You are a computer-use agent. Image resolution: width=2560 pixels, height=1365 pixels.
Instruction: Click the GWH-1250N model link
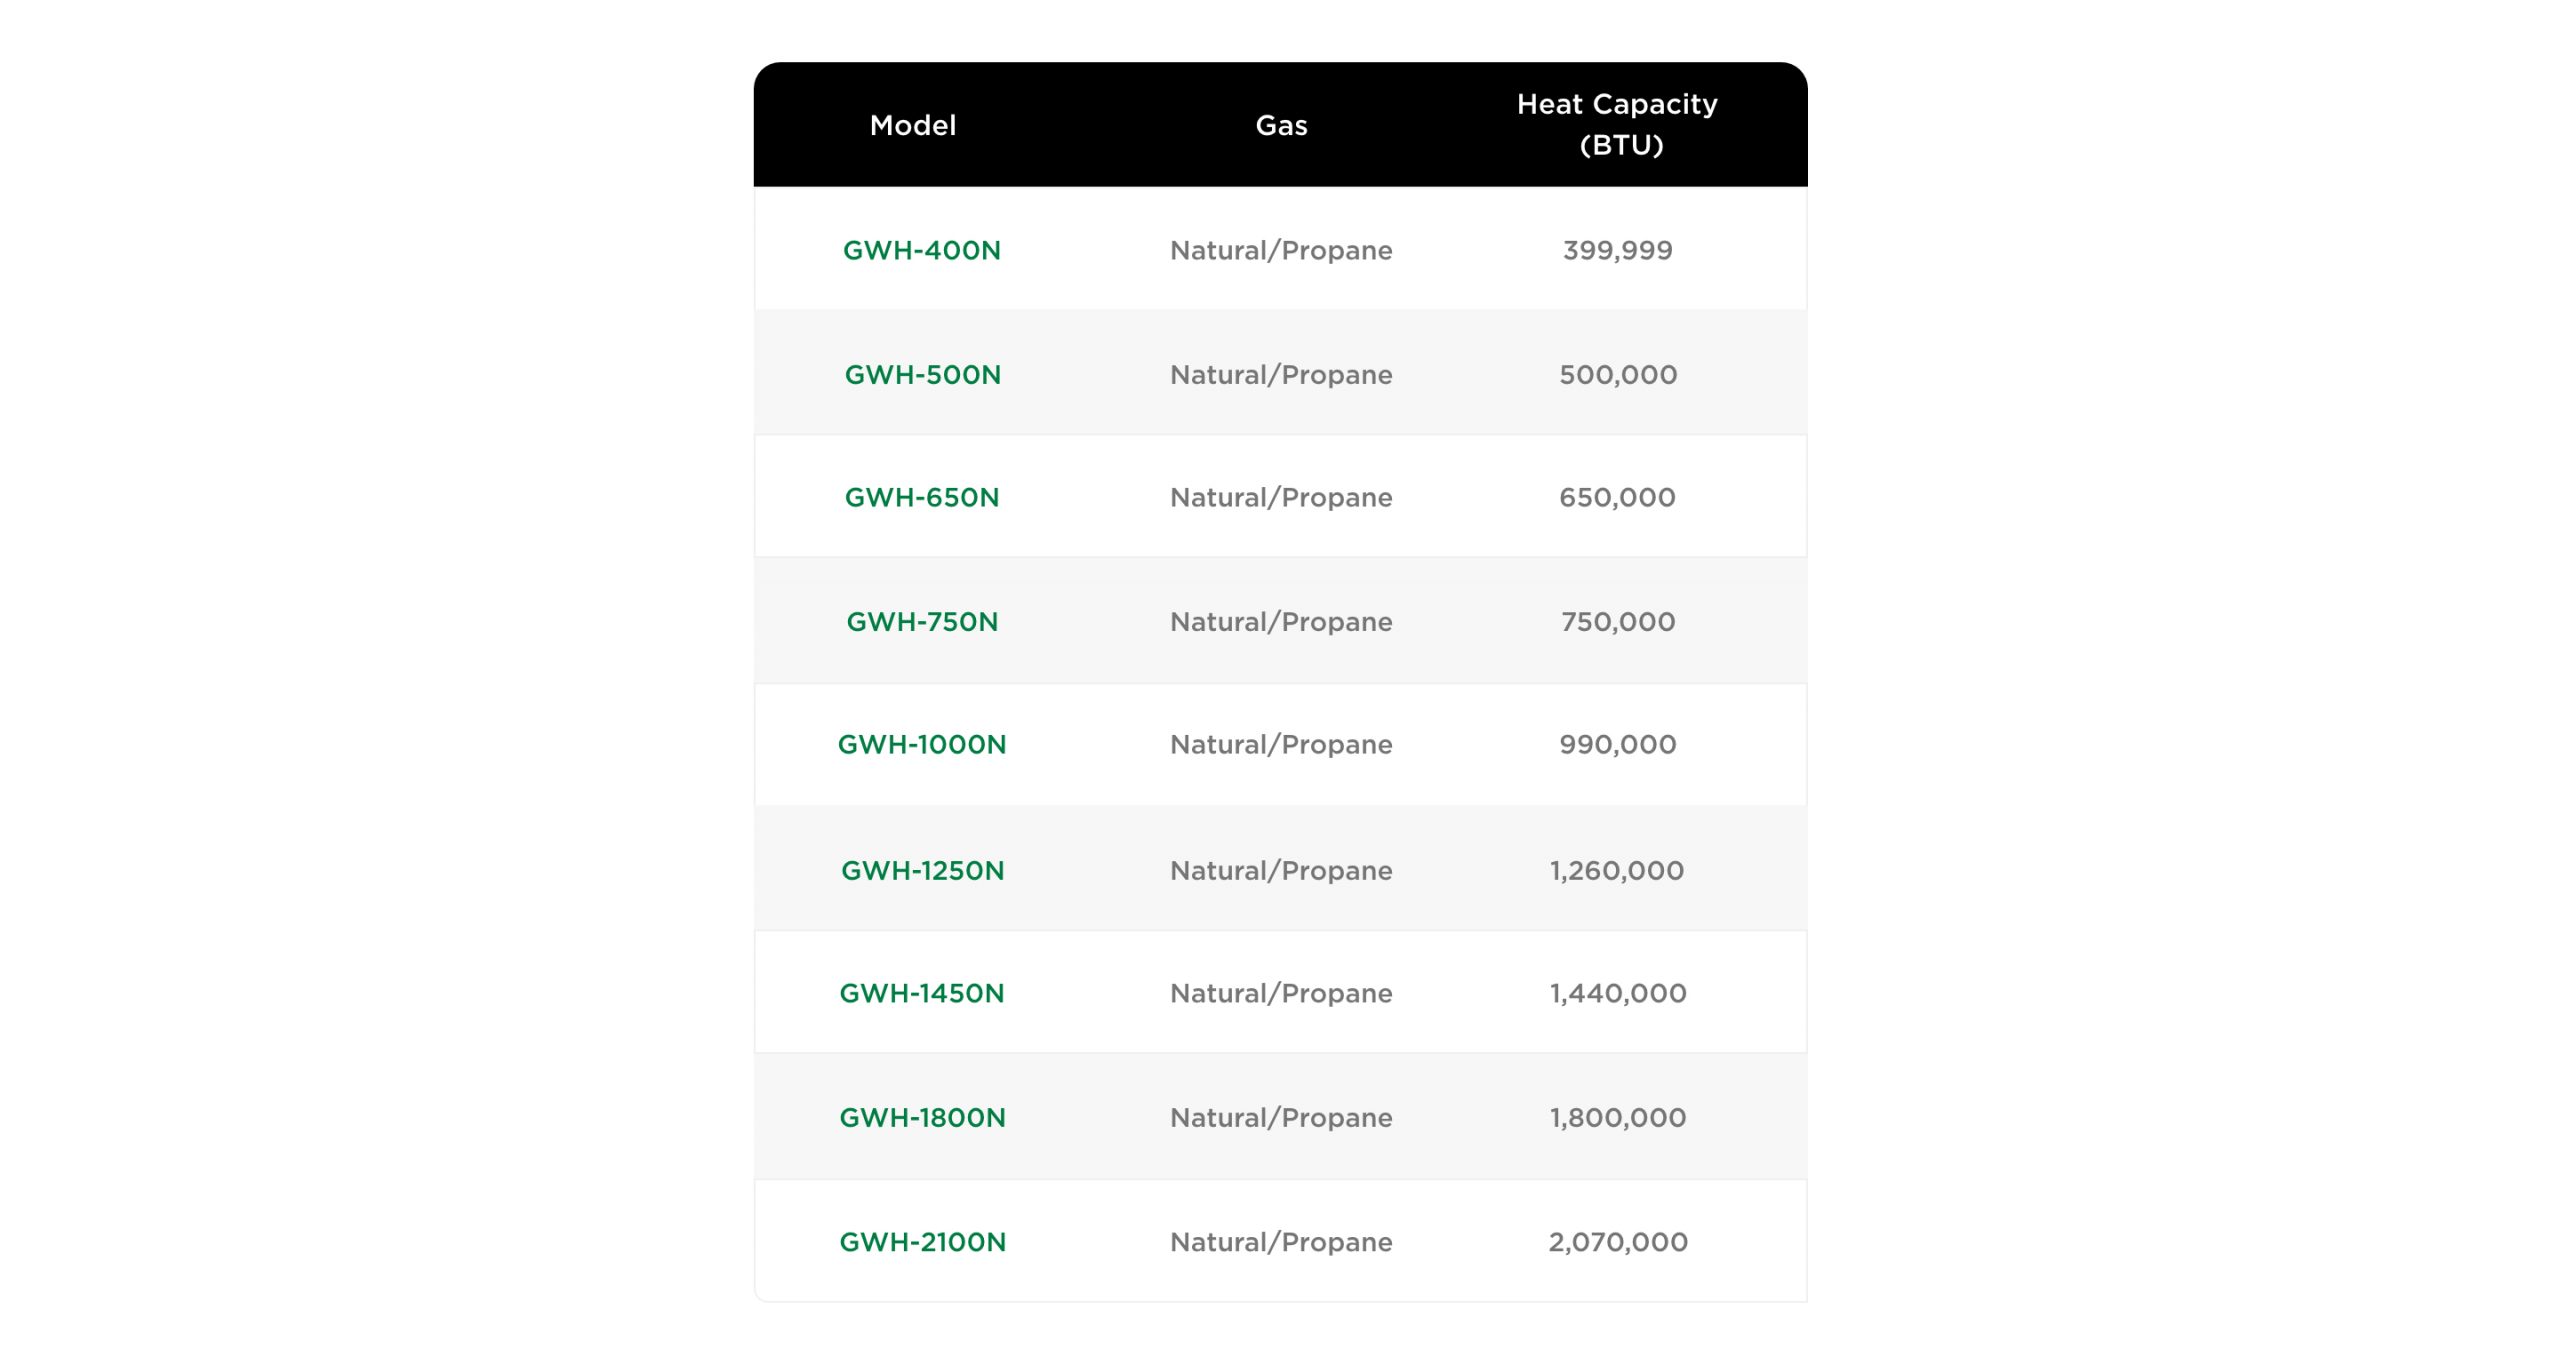coord(922,871)
